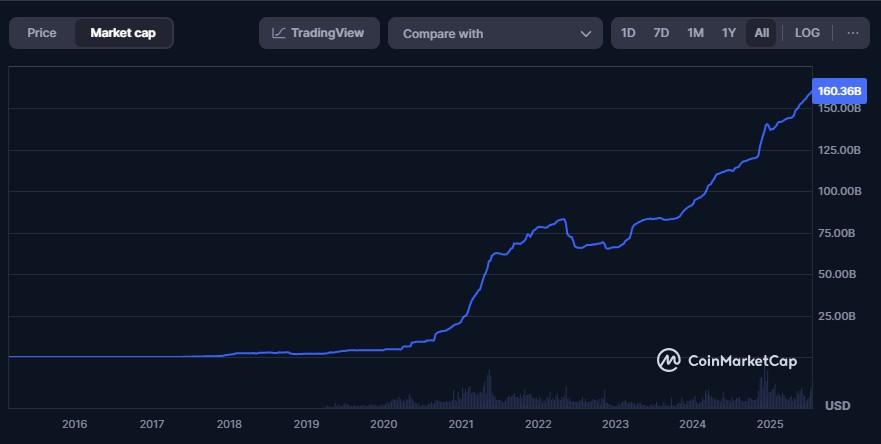
Task: Set chart range to 1M
Action: click(695, 33)
